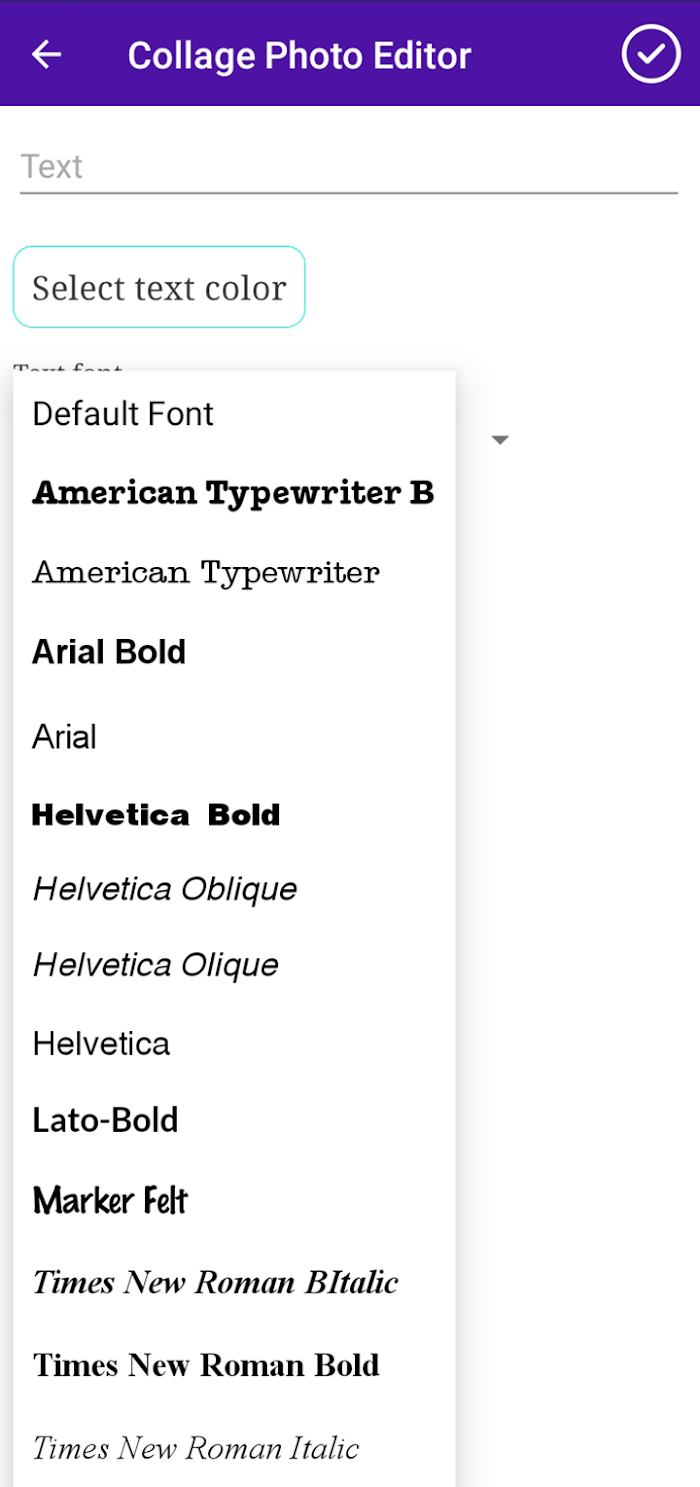
Task: Pick Helvetica Bold from the font list
Action: 234,815
